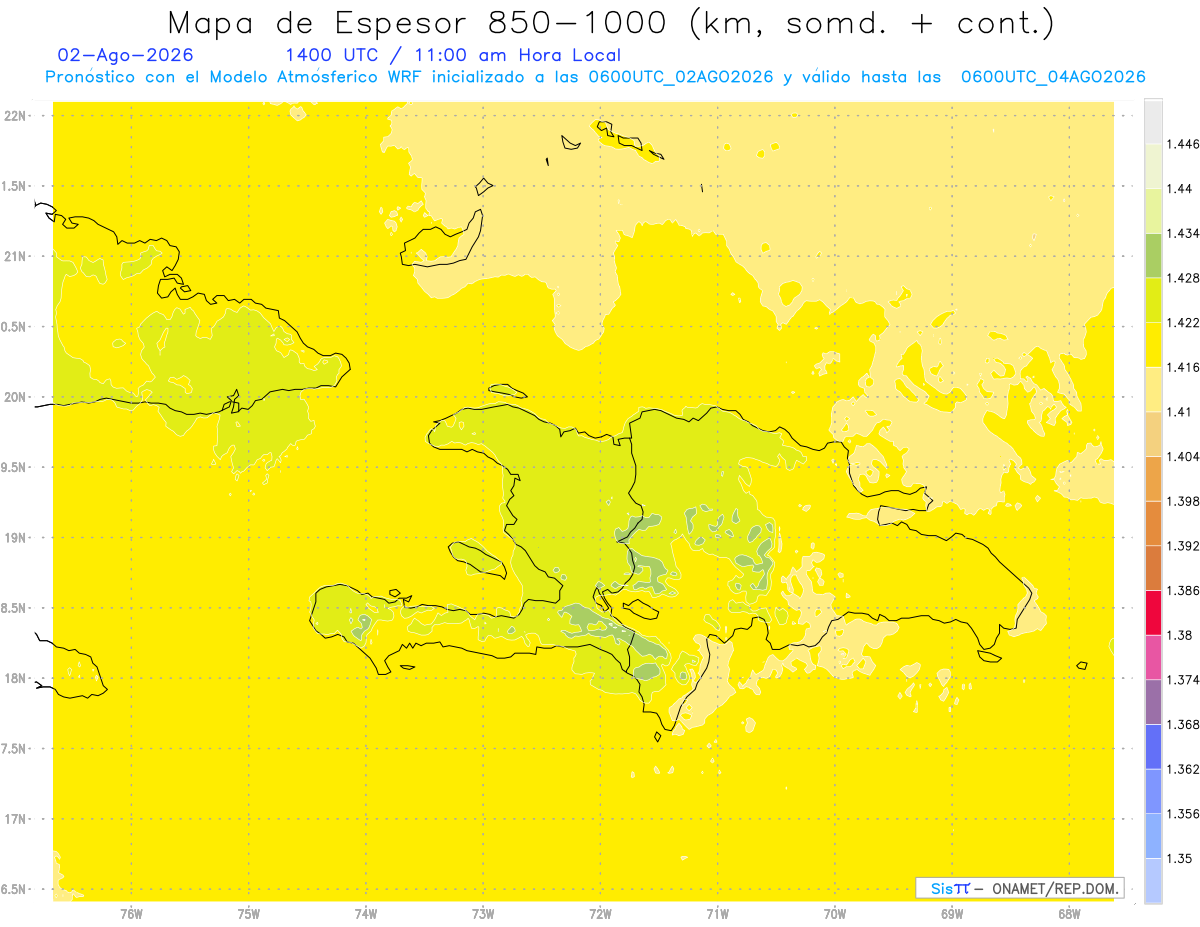The width and height of the screenshot is (1200, 927).
Task: Click the colorbar value 1.362
Action: tap(1183, 769)
